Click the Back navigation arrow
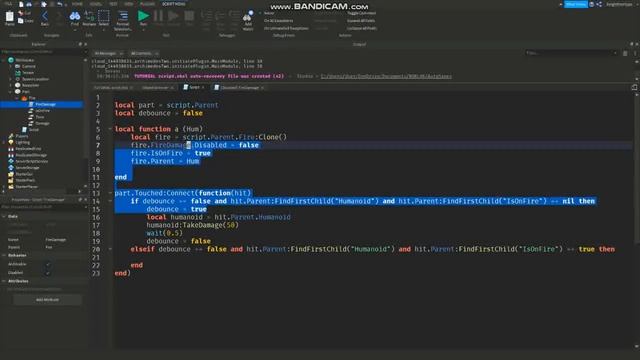Viewport: 640px width, 360px height. coord(44,16)
